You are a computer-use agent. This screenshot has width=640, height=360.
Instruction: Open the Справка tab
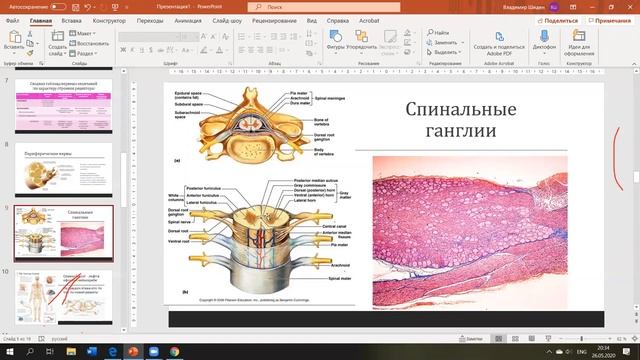pos(338,20)
